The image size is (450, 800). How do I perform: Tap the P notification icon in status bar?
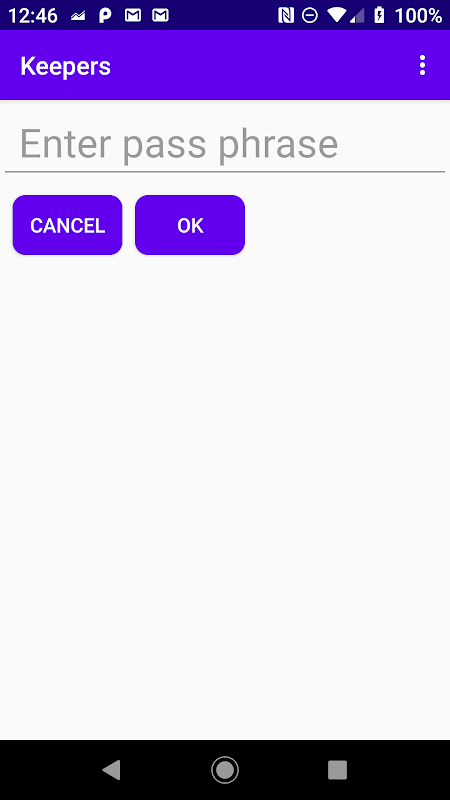[105, 16]
